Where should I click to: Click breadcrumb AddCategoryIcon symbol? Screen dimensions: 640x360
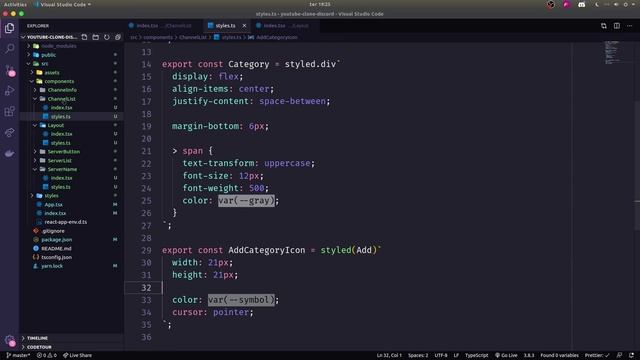coord(273,37)
